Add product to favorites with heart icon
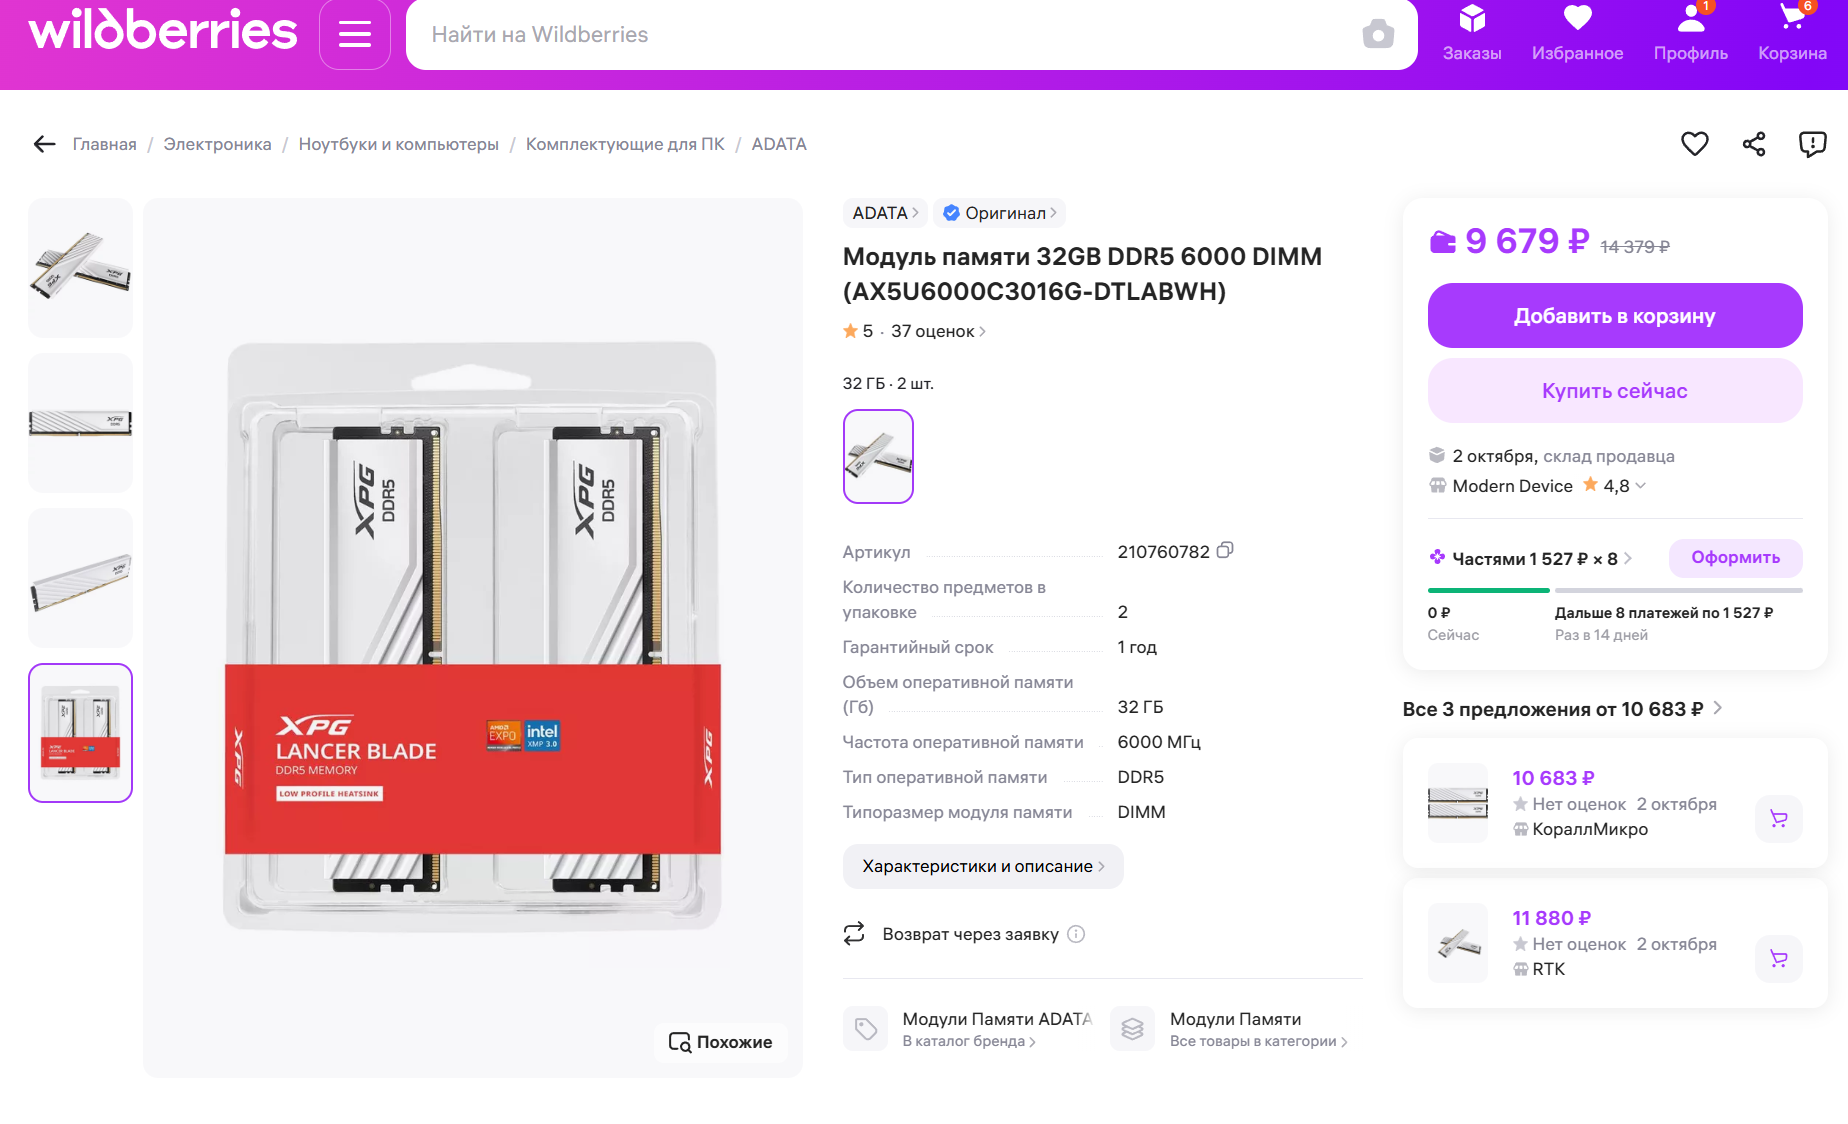Viewport: 1848px width, 1124px height. (x=1694, y=144)
